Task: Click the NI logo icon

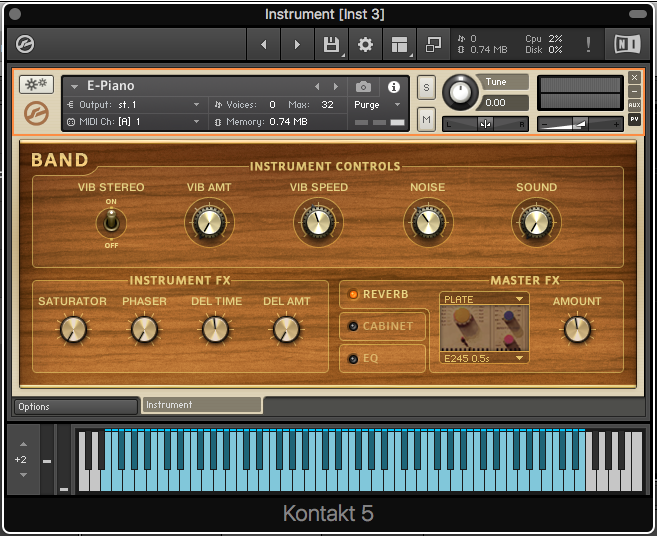Action: point(627,44)
